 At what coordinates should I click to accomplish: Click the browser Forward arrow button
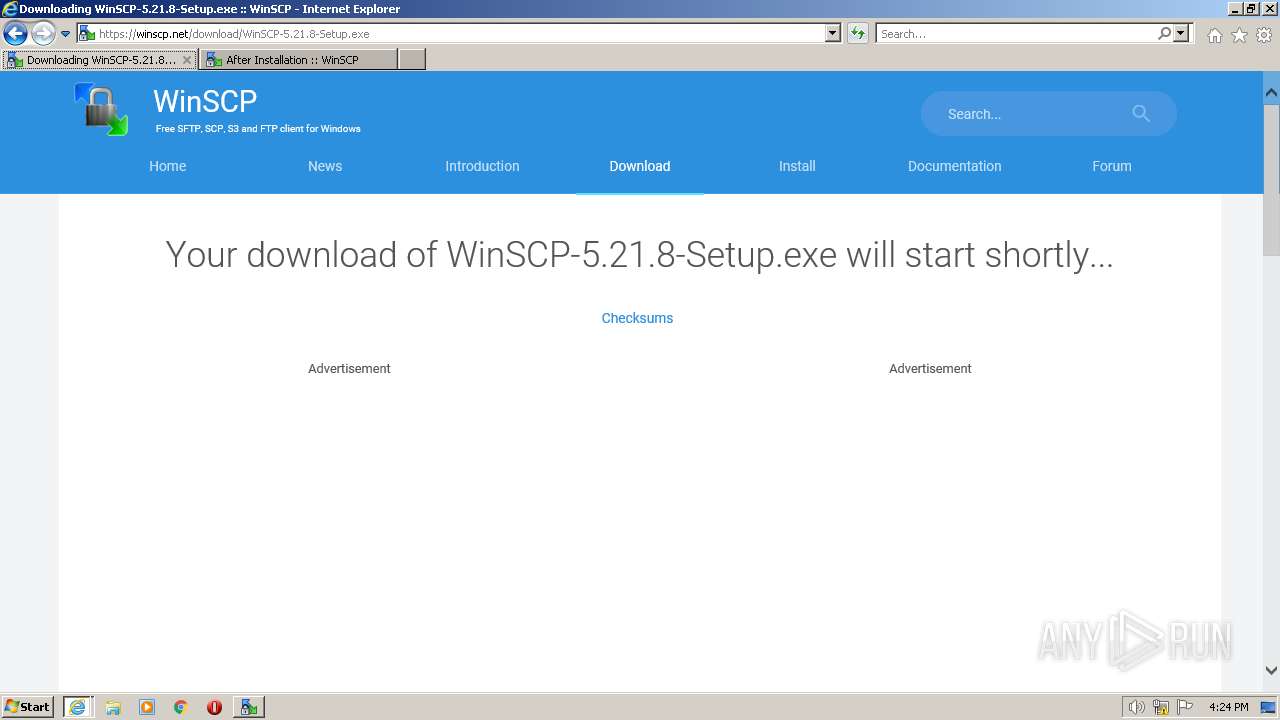pos(43,33)
